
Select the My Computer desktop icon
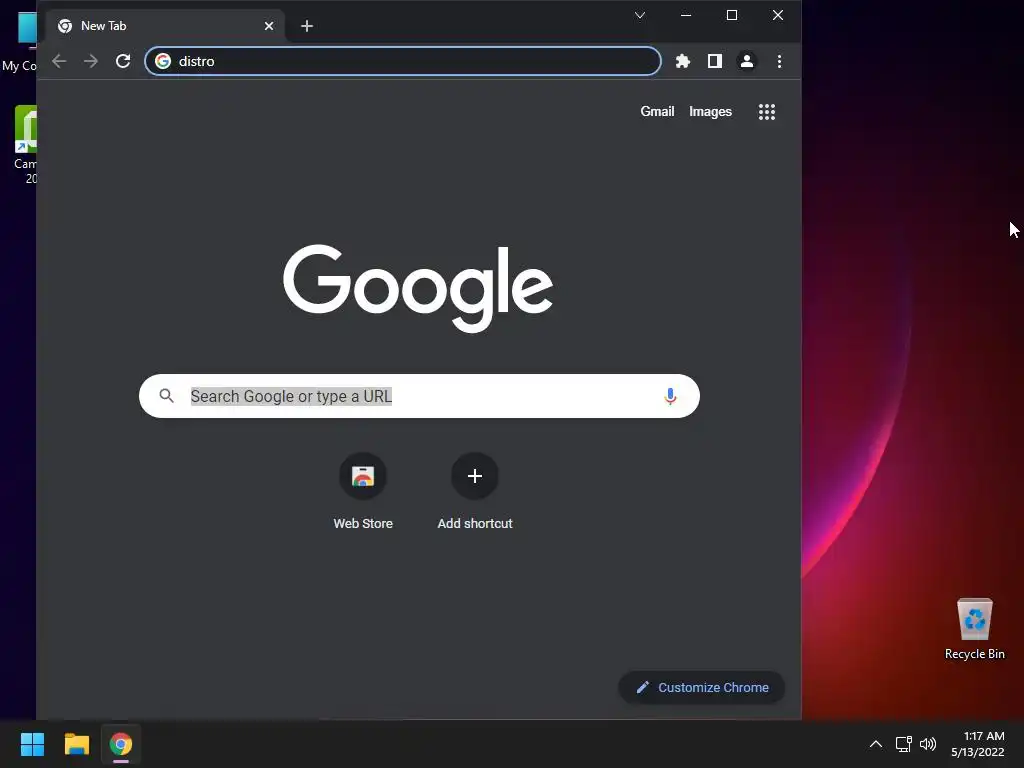point(20,40)
